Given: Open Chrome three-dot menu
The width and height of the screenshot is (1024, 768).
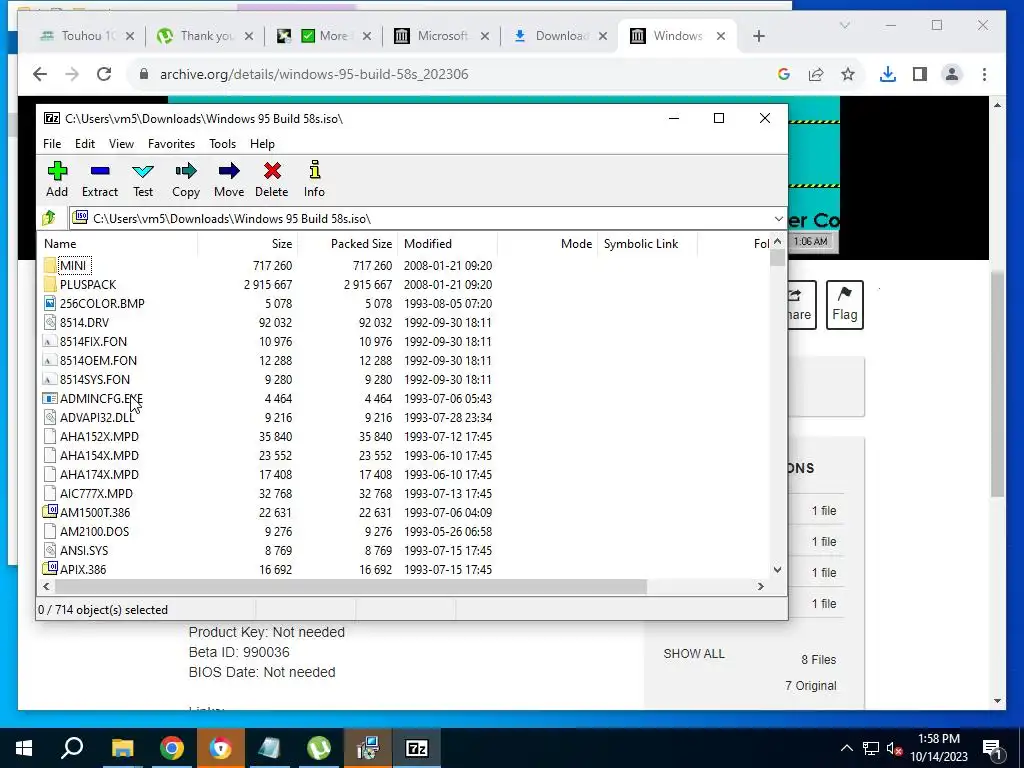Looking at the screenshot, I should (x=984, y=74).
